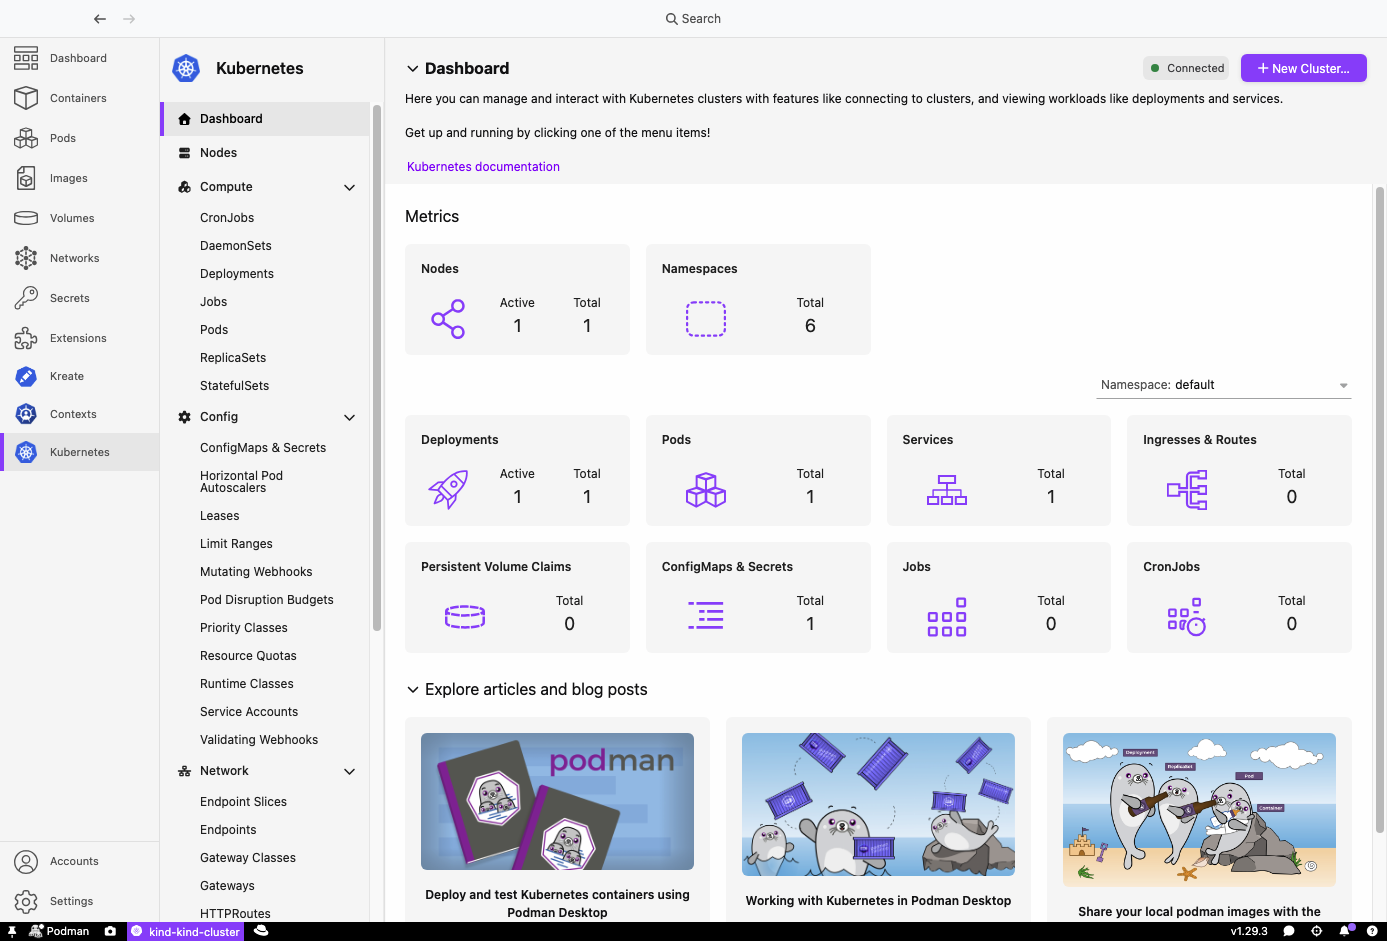1387x941 pixels.
Task: Click the Pods cubes icon in metrics
Action: (706, 490)
